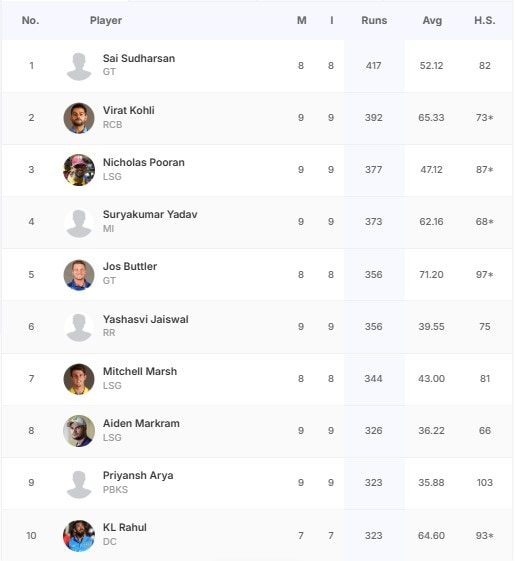The width and height of the screenshot is (515, 561).
Task: Sort by the Avg column header
Action: (x=432, y=20)
